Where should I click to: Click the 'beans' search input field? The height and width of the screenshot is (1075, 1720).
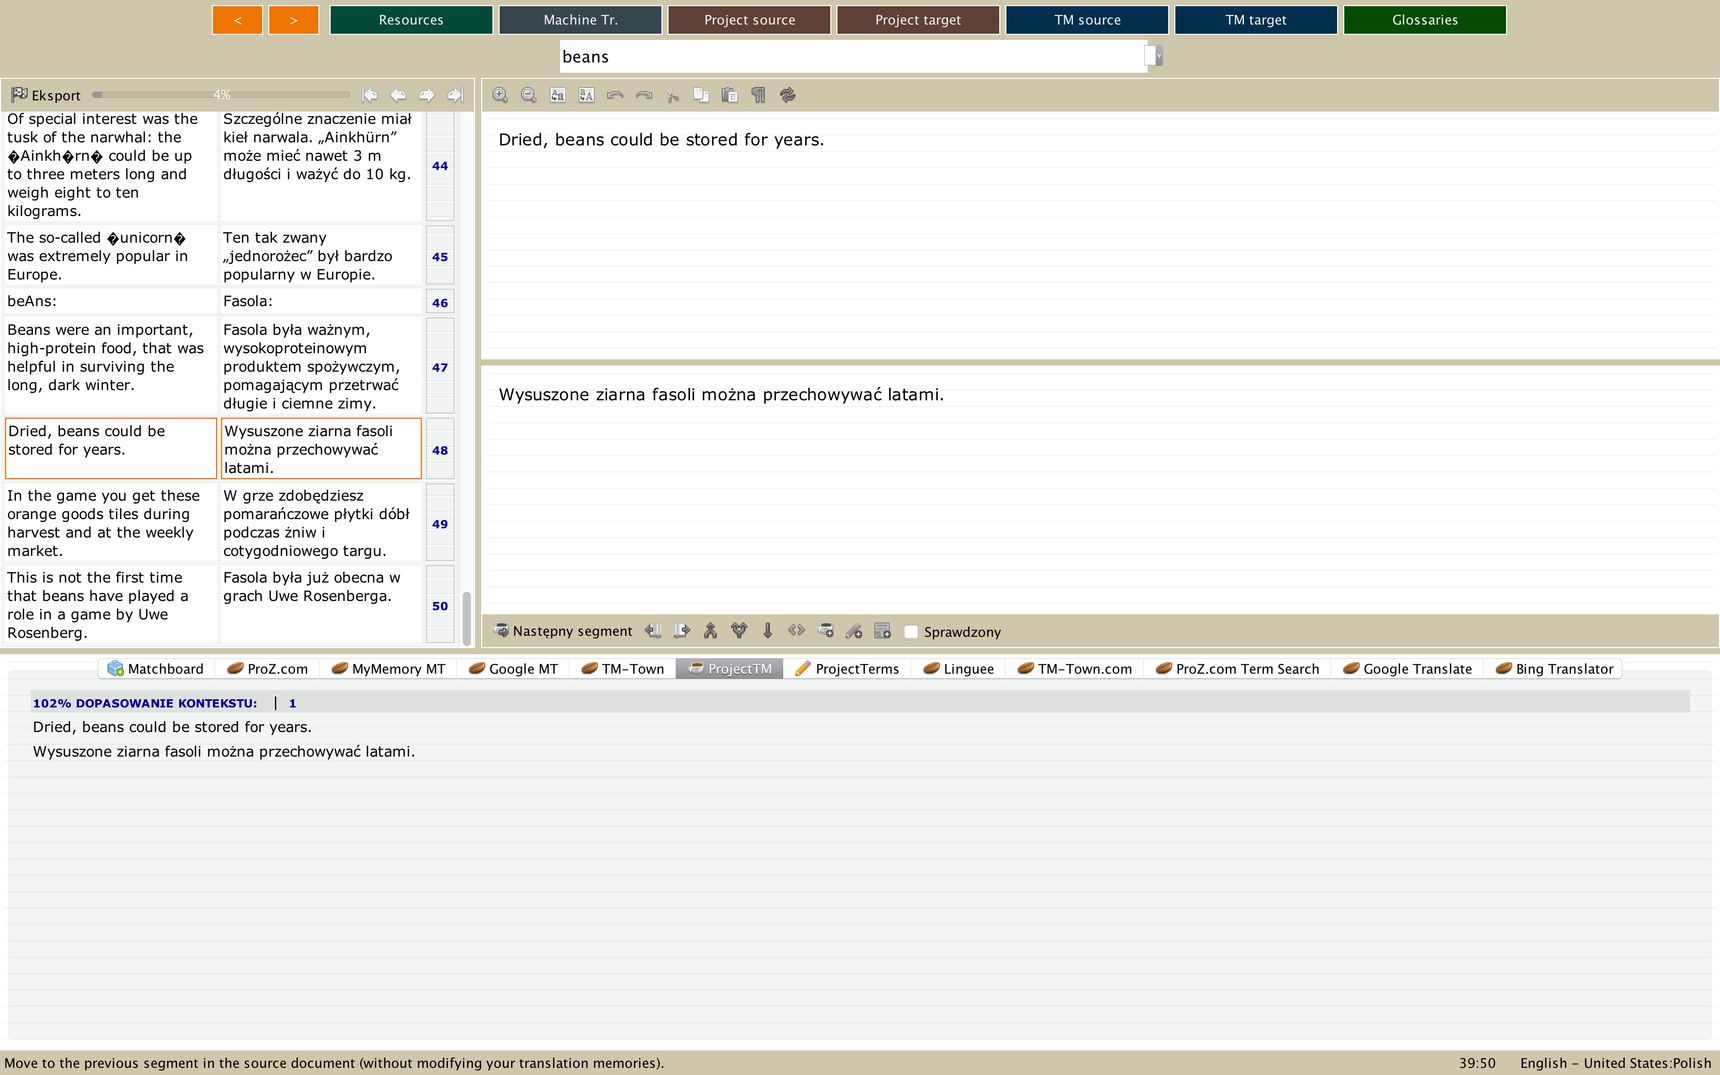point(852,56)
